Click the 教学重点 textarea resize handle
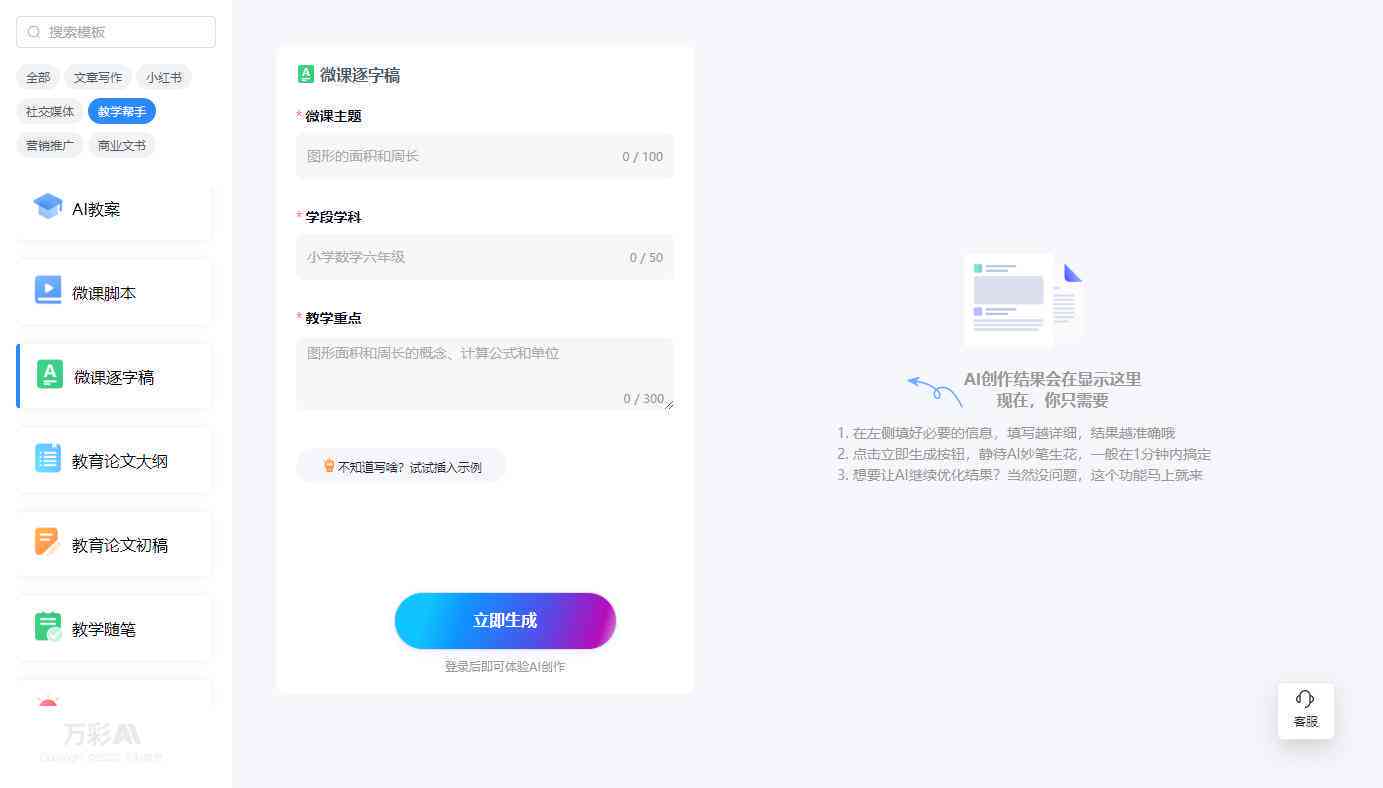The image size is (1383, 788). pyautogui.click(x=669, y=405)
